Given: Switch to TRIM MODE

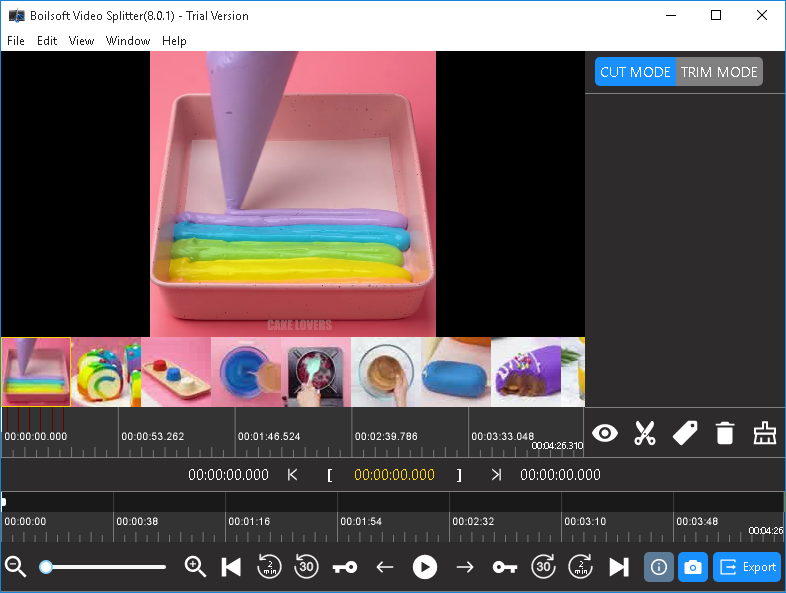Looking at the screenshot, I should tap(719, 72).
